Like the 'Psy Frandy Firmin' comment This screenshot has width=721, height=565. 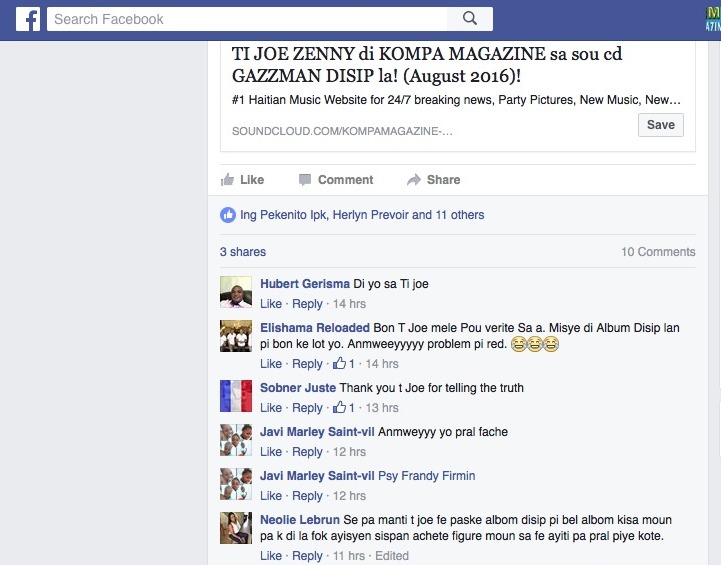[271, 496]
